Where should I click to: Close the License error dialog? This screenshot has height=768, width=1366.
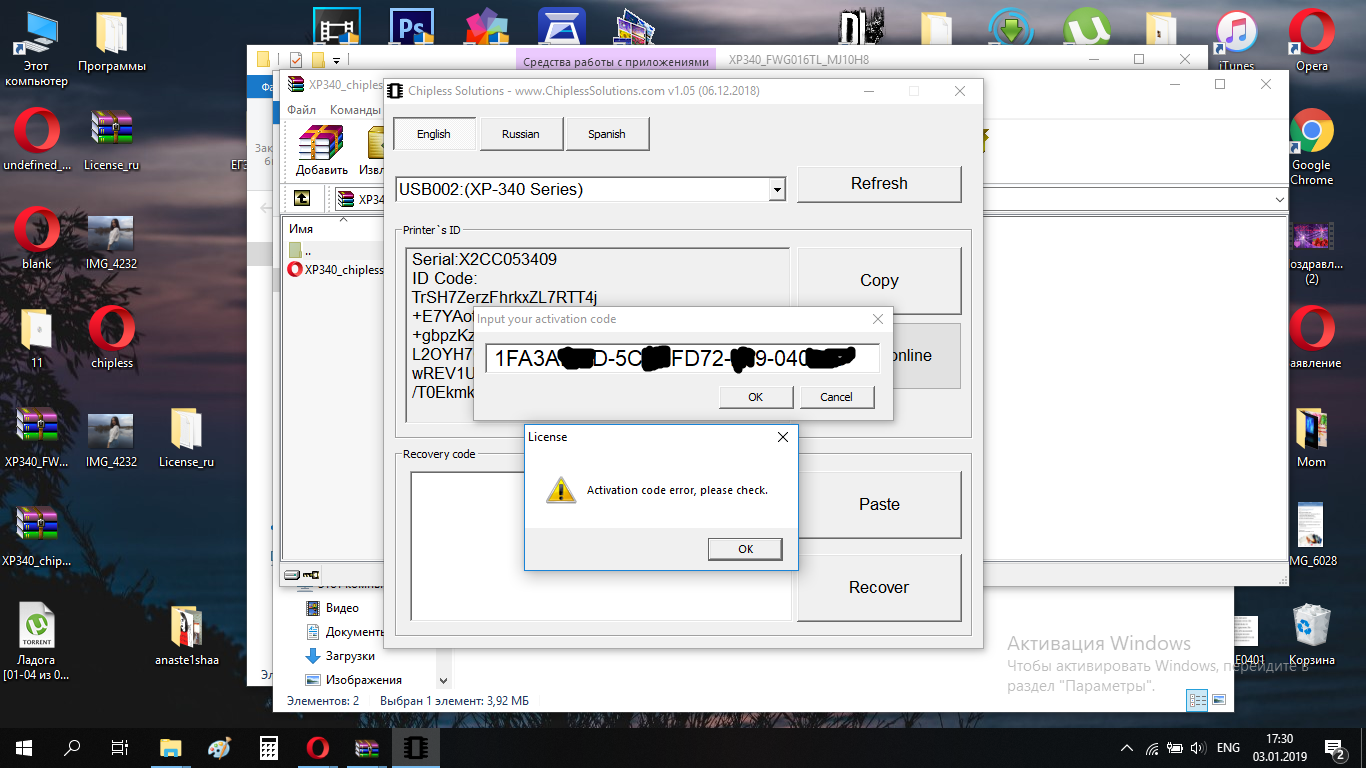(783, 437)
